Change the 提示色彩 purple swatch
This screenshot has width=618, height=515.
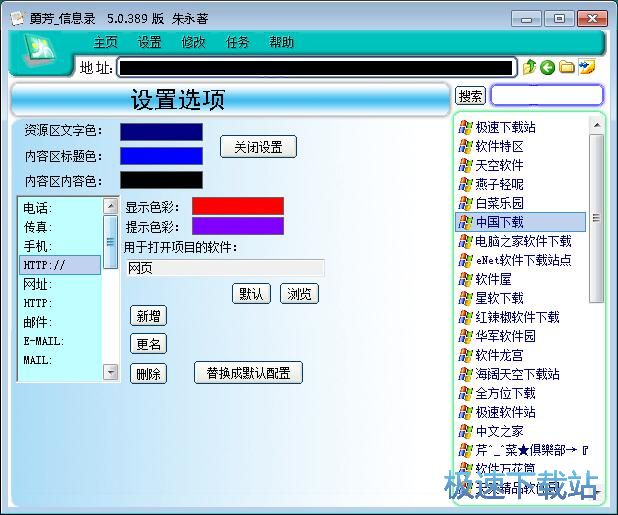tap(238, 226)
